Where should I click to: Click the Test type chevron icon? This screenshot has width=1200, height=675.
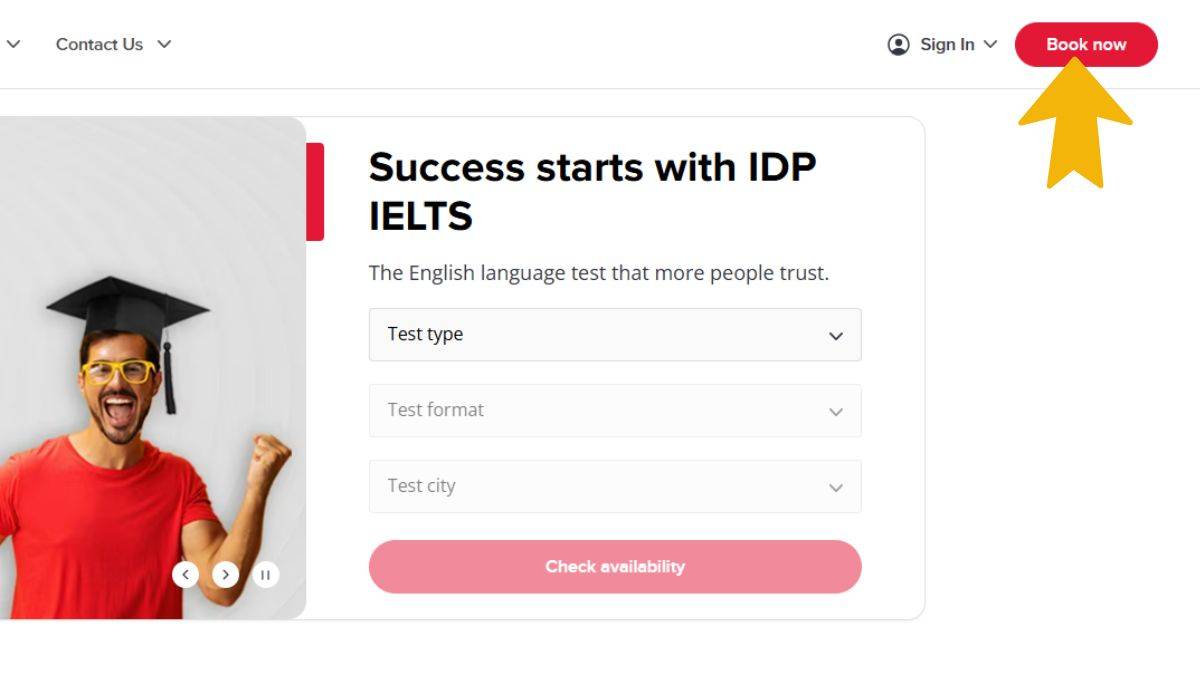point(837,335)
